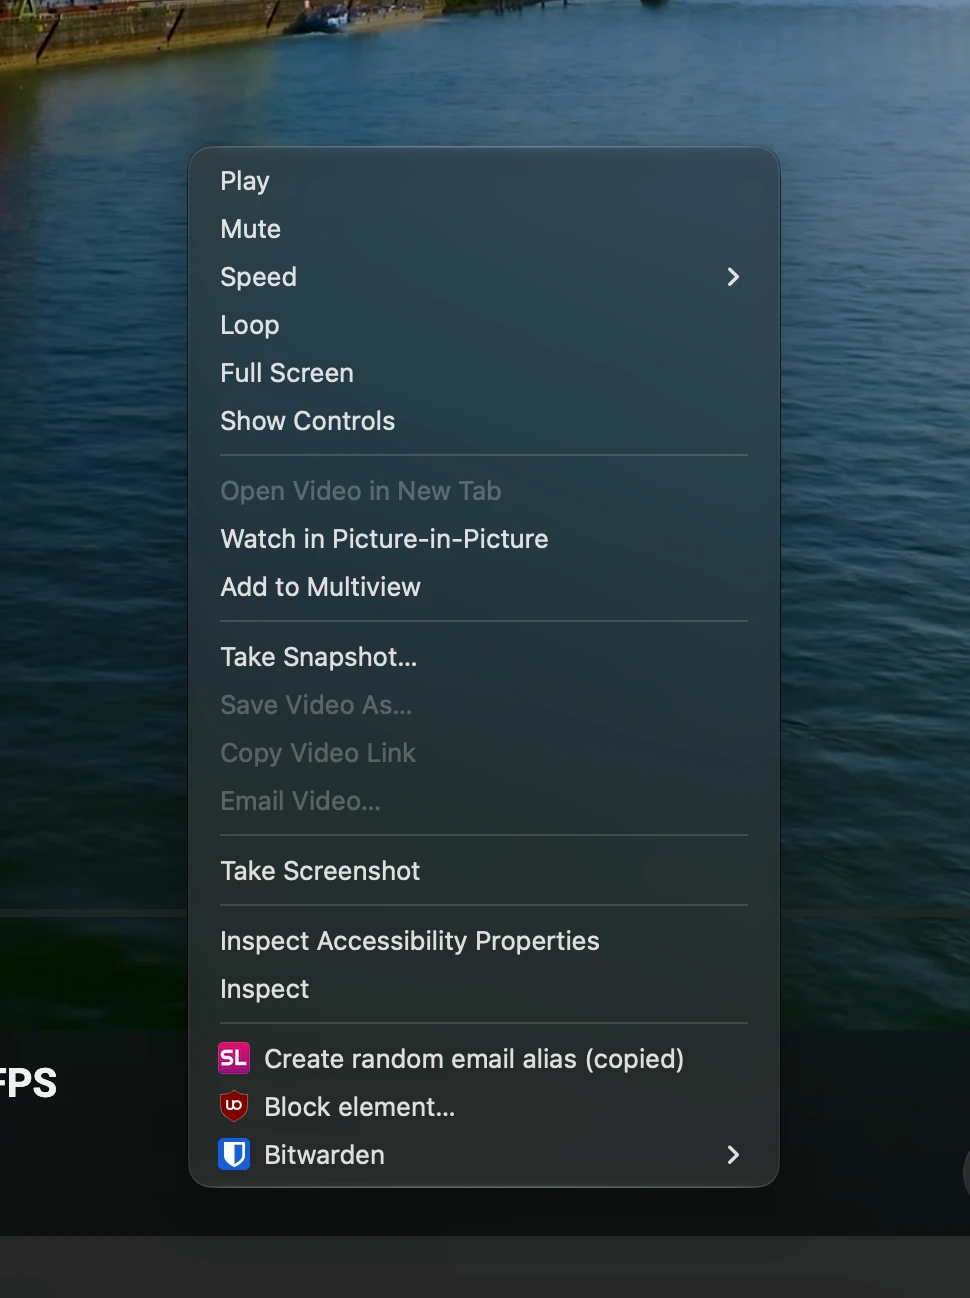
Task: Choose Take Screenshot from menu
Action: point(484,871)
